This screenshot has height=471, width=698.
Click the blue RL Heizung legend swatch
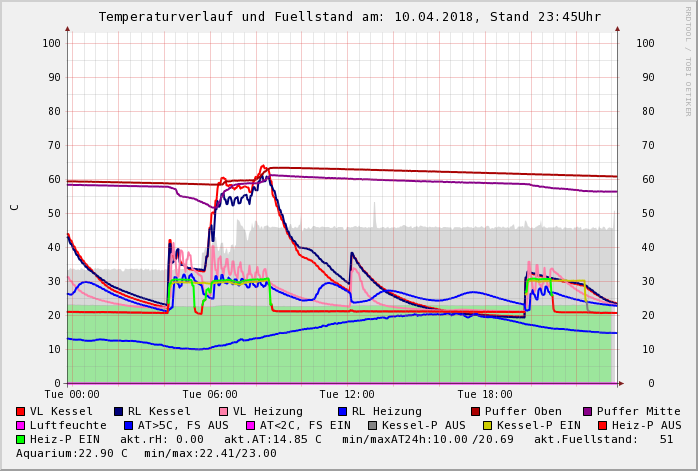pyautogui.click(x=342, y=411)
